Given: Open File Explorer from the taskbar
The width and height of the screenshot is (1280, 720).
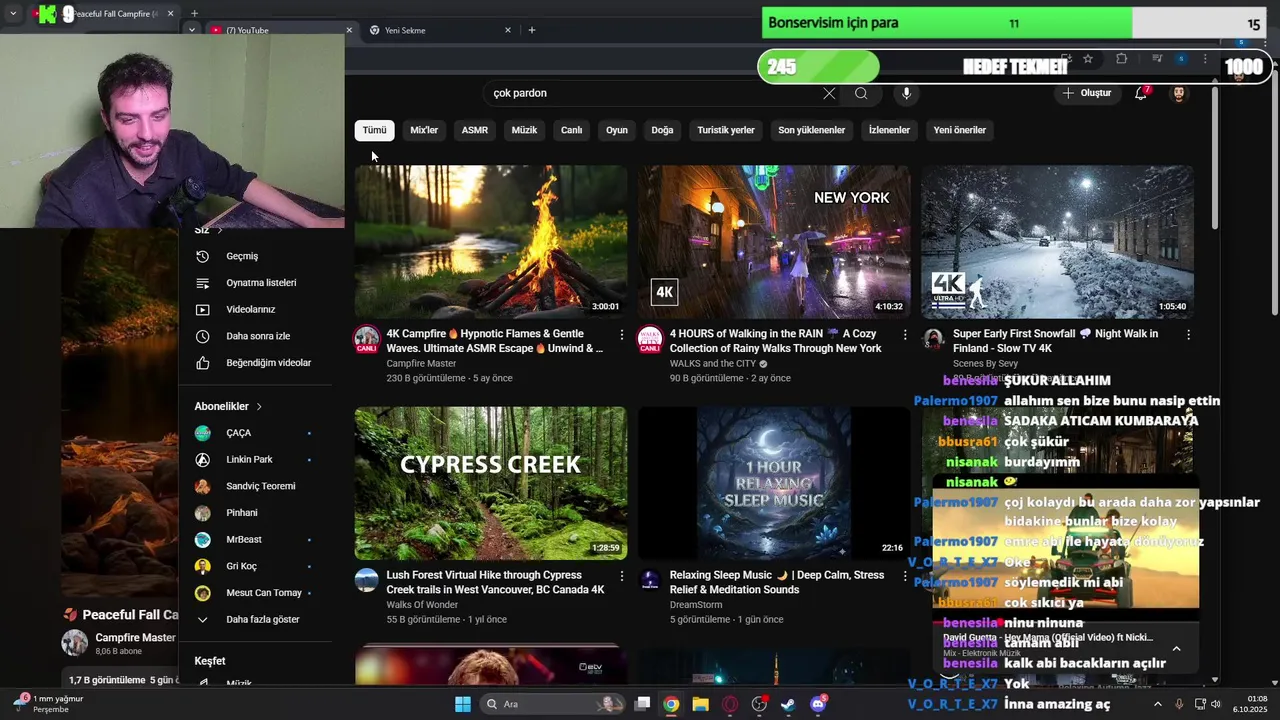Looking at the screenshot, I should point(700,704).
